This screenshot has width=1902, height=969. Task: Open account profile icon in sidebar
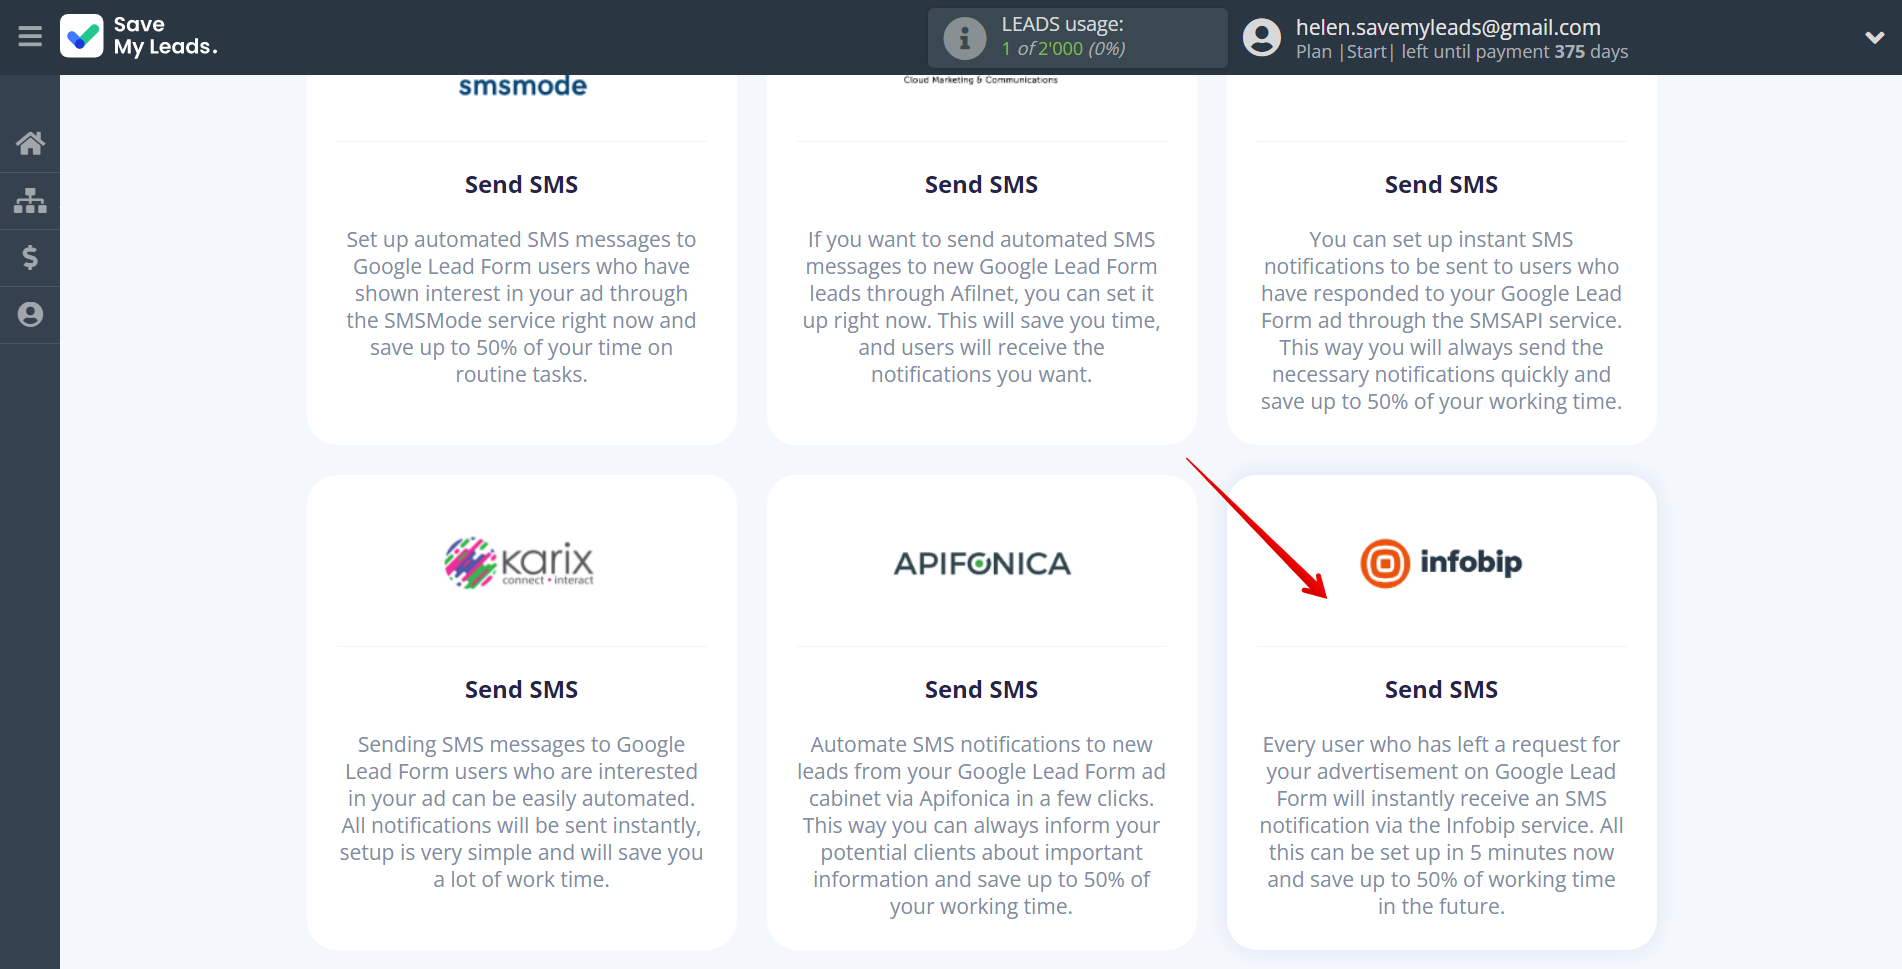(x=30, y=315)
